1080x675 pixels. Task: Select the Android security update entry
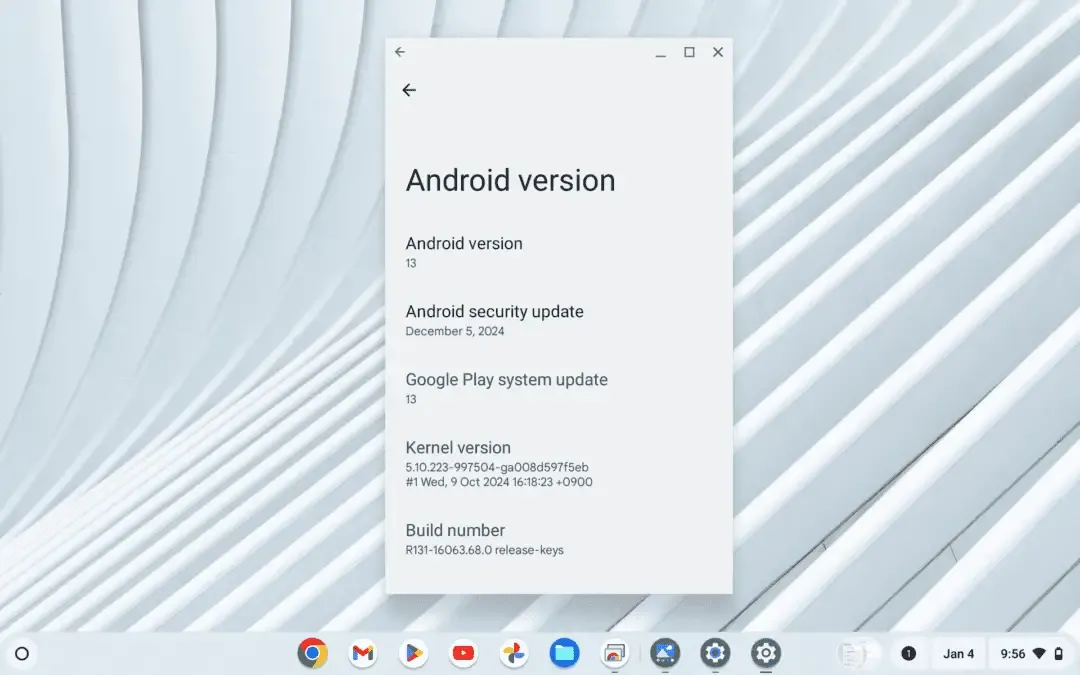point(559,320)
